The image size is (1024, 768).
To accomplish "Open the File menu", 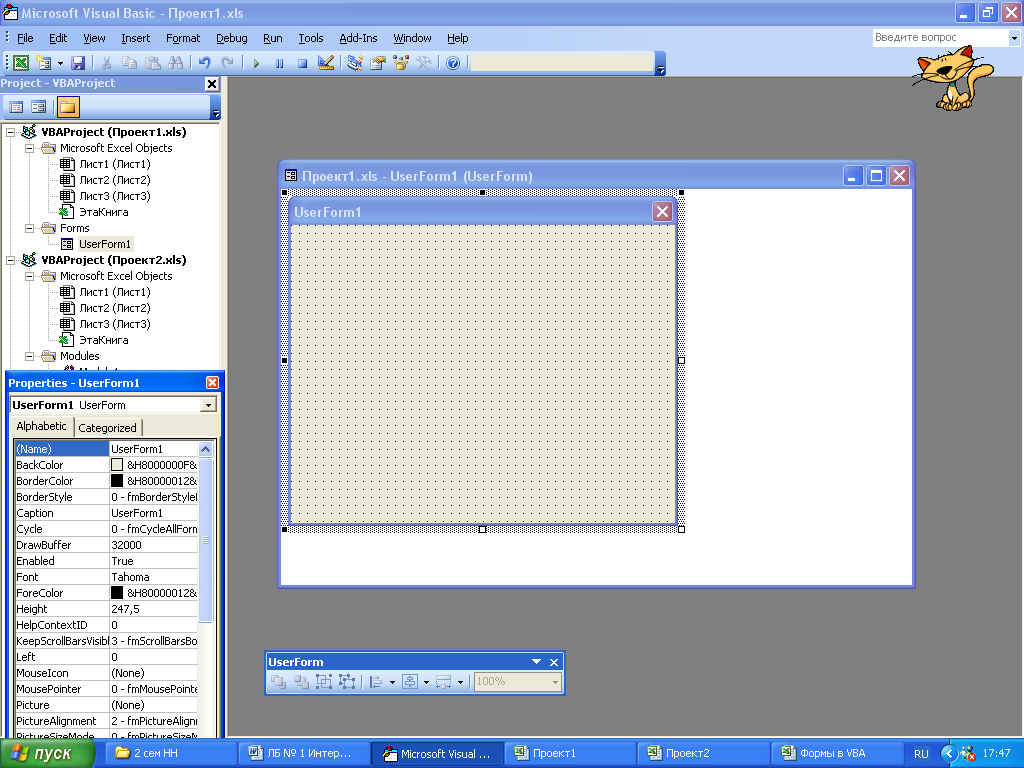I will 25,38.
